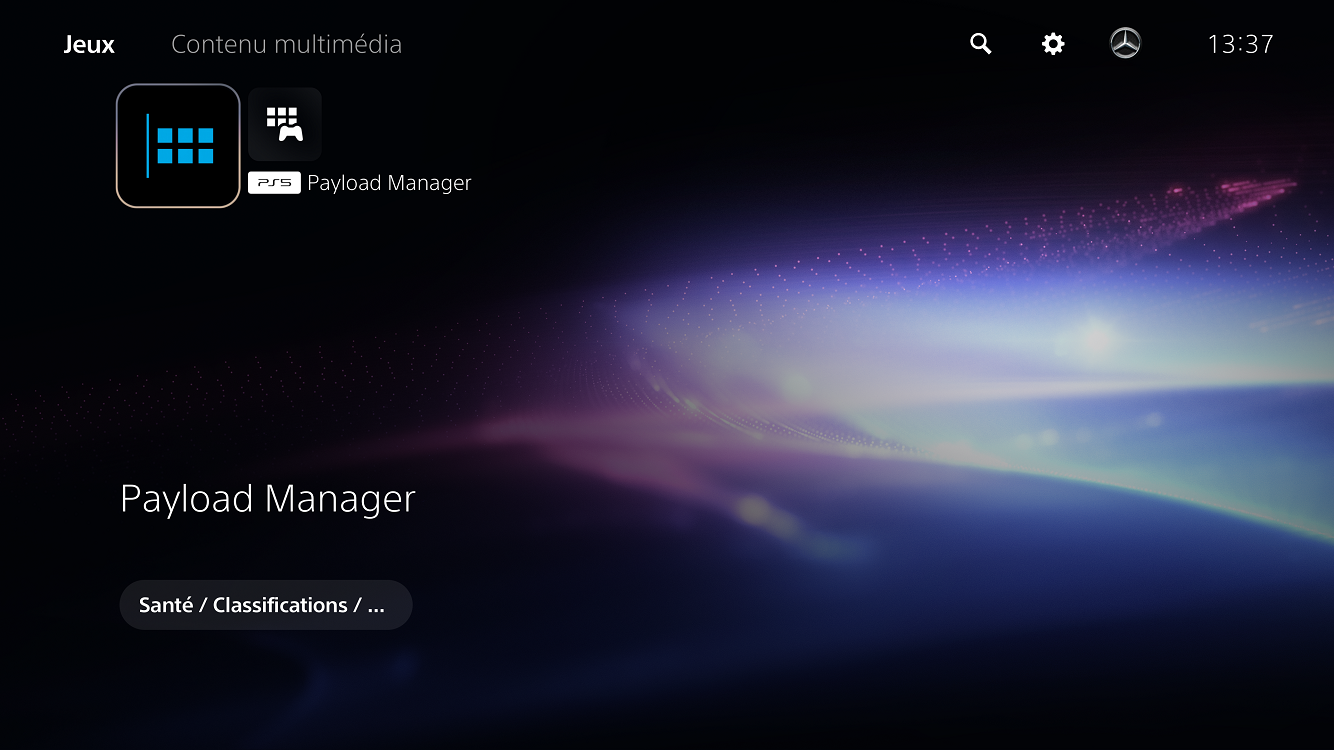The width and height of the screenshot is (1334, 750).
Task: Click the 13:37 clock
Action: click(x=1240, y=44)
